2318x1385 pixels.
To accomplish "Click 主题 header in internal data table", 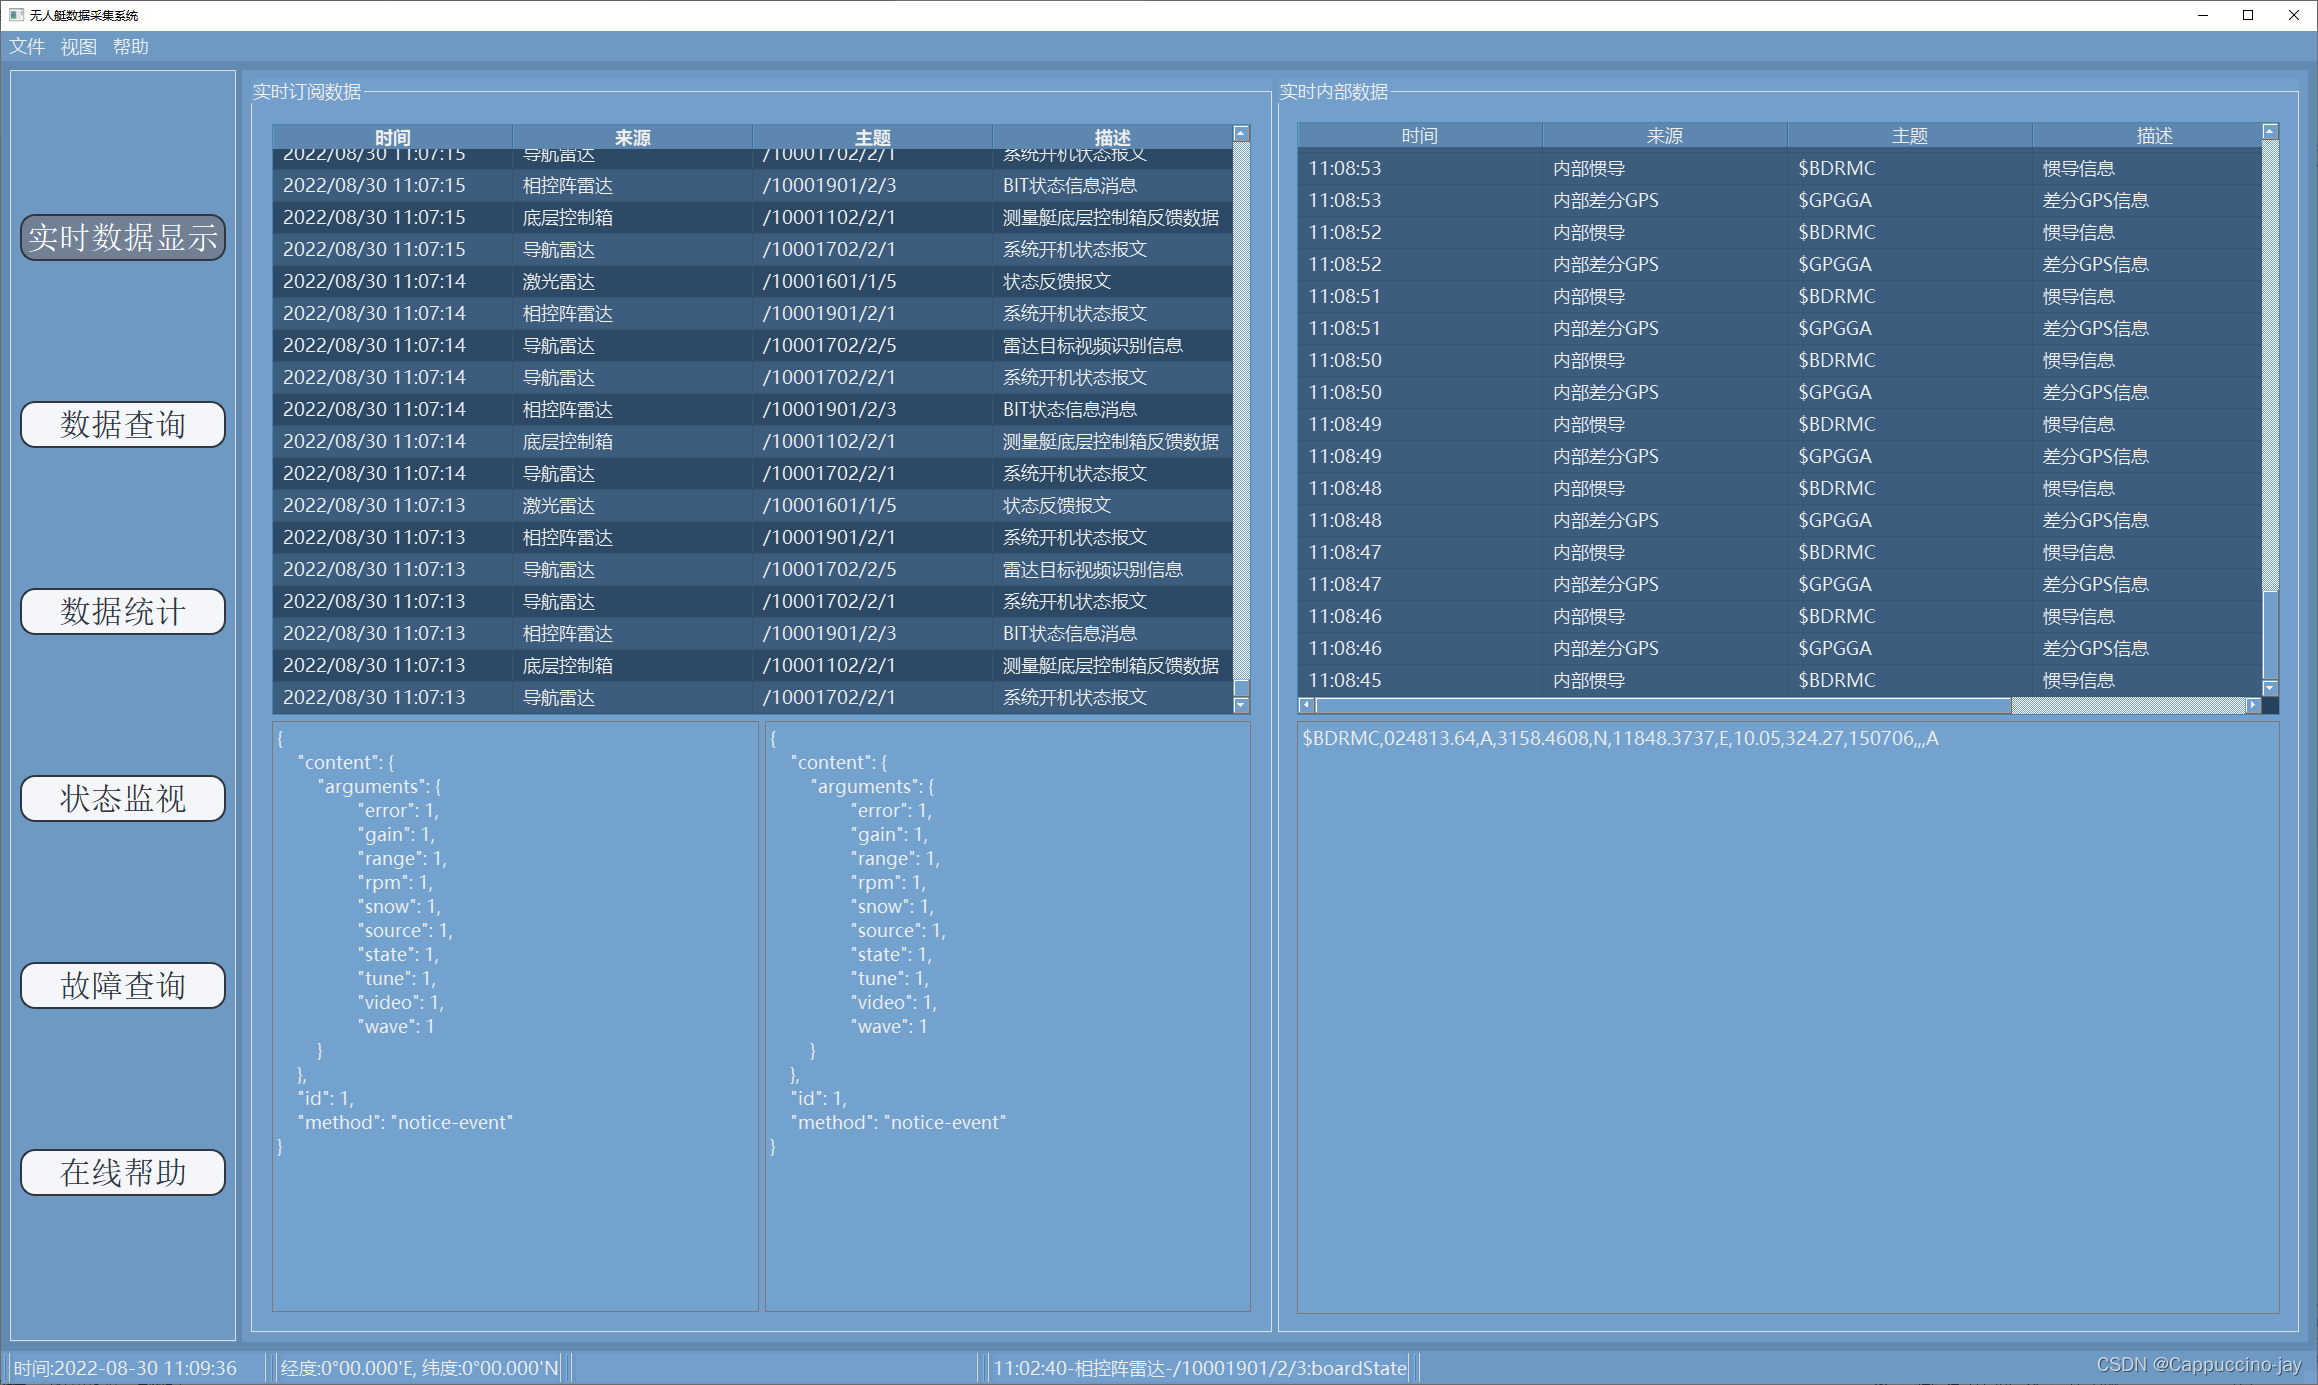I will 1910,136.
